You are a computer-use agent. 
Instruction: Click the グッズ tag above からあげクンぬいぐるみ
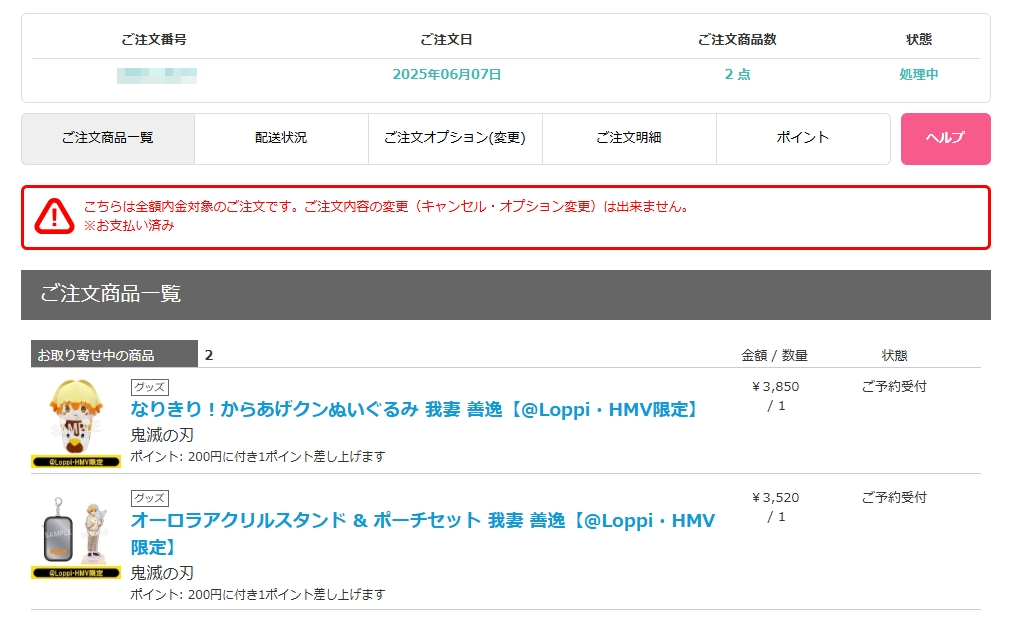tap(150, 387)
